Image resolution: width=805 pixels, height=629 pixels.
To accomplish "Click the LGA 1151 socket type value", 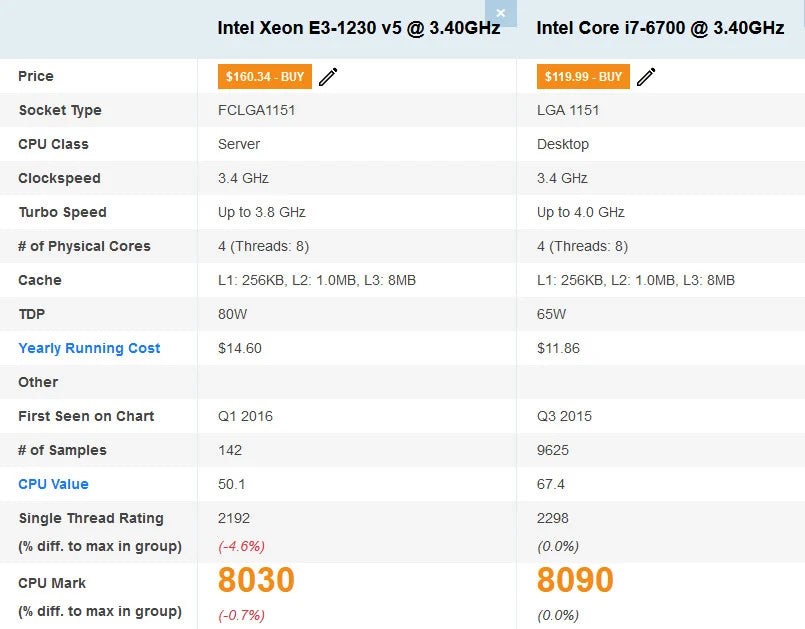I will point(568,110).
